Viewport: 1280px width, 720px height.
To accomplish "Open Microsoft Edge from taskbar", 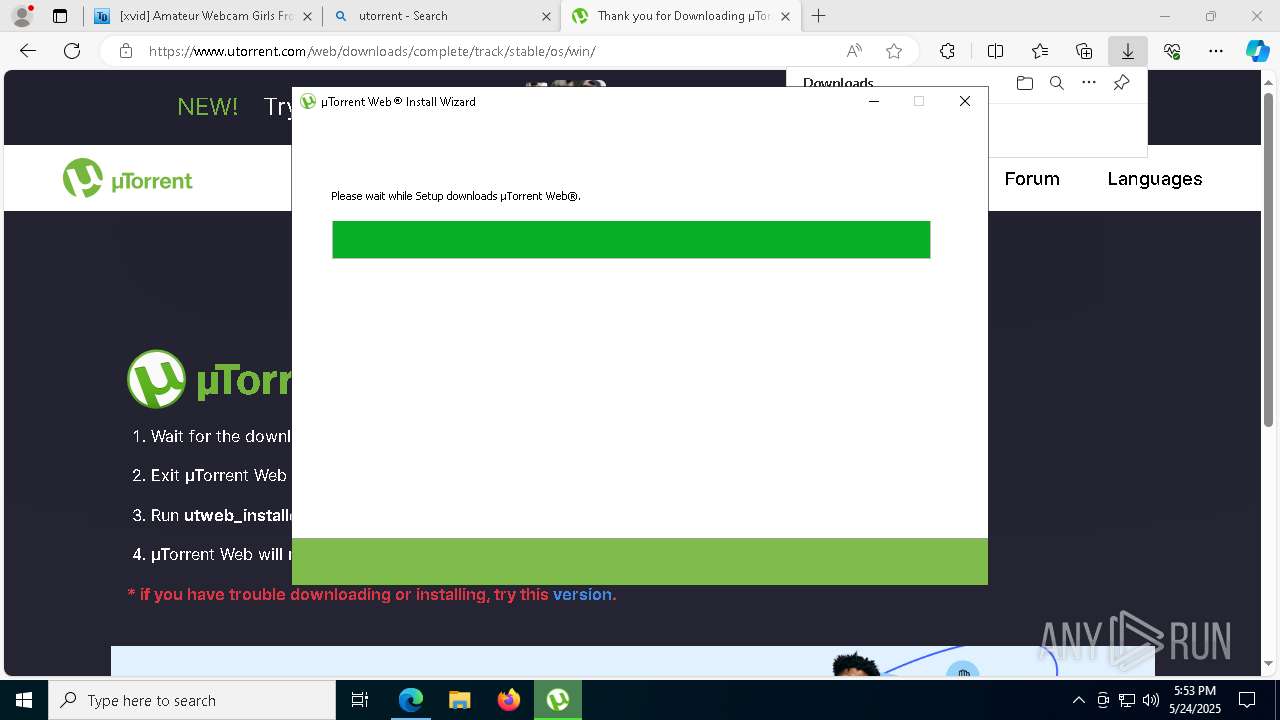I will [411, 700].
